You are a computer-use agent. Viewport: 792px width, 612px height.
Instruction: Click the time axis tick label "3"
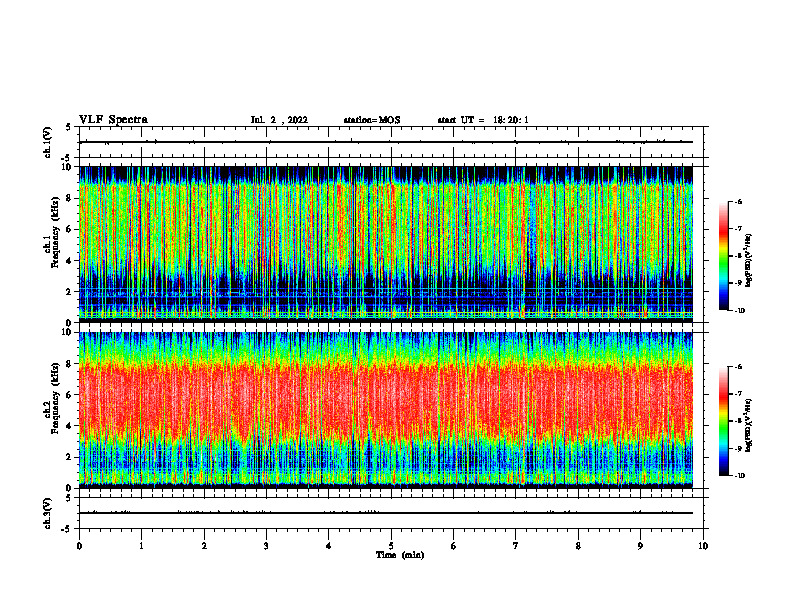click(266, 545)
